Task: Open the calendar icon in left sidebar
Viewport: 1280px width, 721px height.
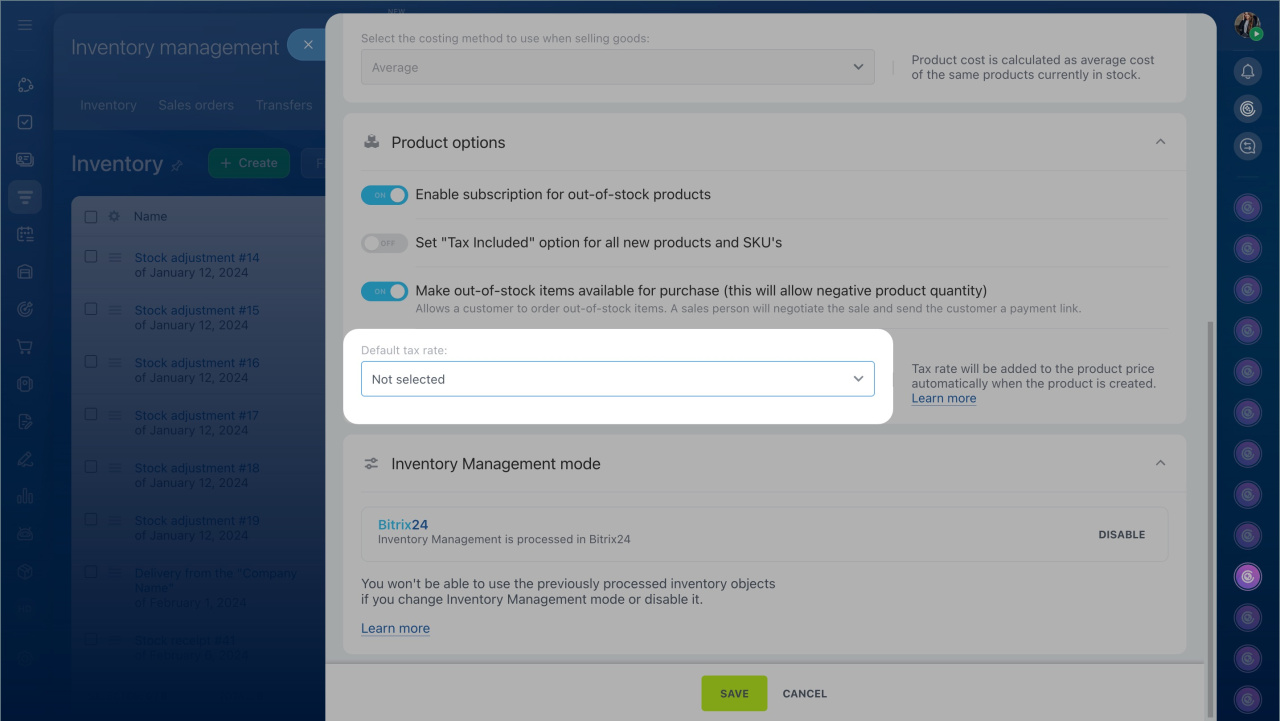Action: tap(25, 234)
